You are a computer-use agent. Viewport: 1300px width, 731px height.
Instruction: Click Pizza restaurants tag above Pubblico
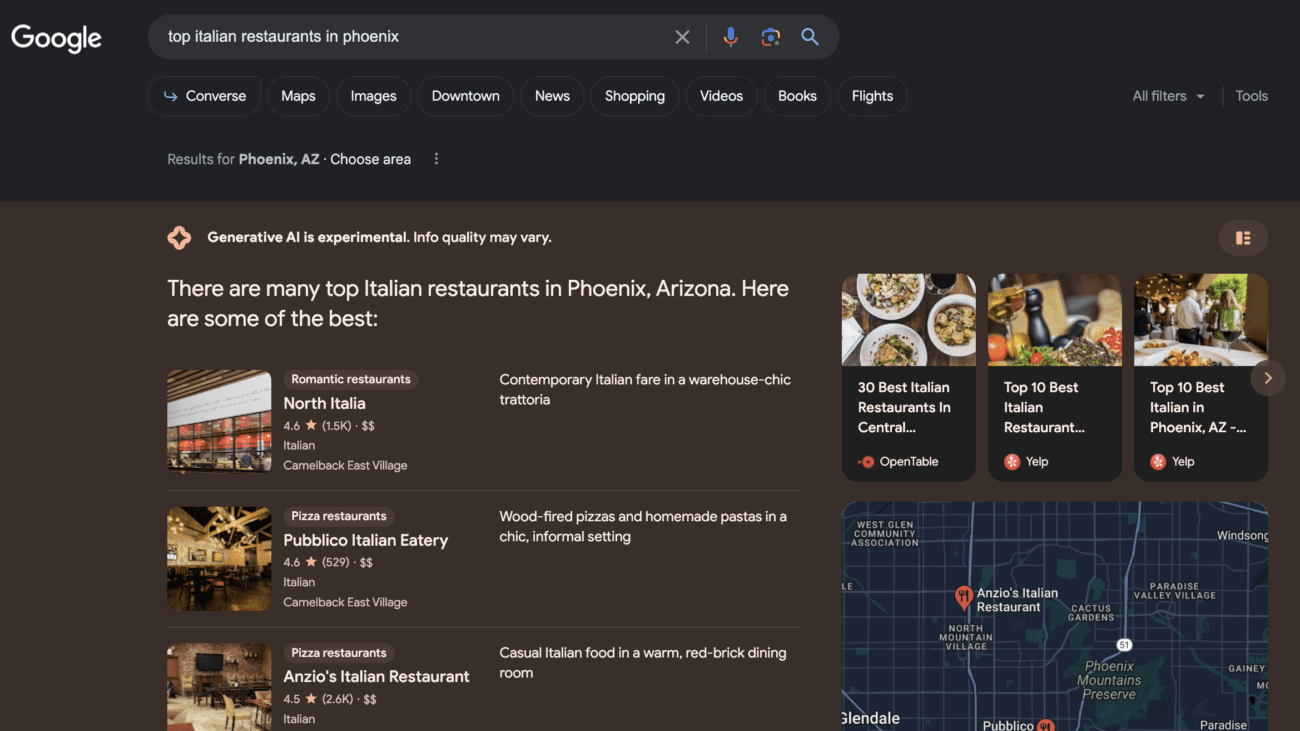point(339,516)
